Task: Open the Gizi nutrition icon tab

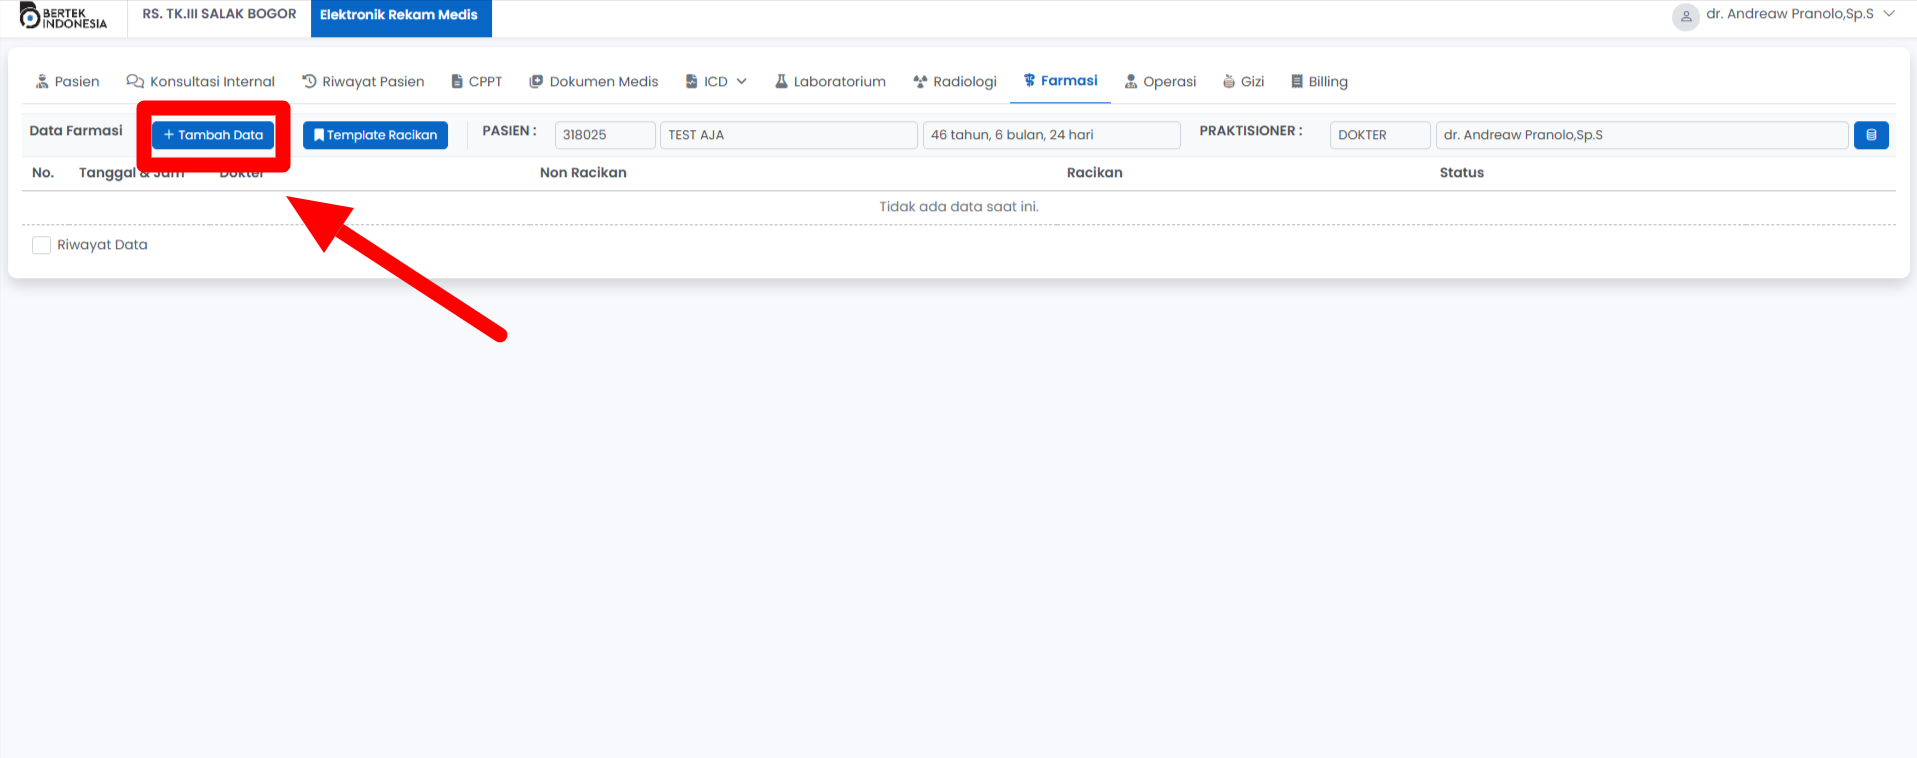Action: coord(1229,81)
